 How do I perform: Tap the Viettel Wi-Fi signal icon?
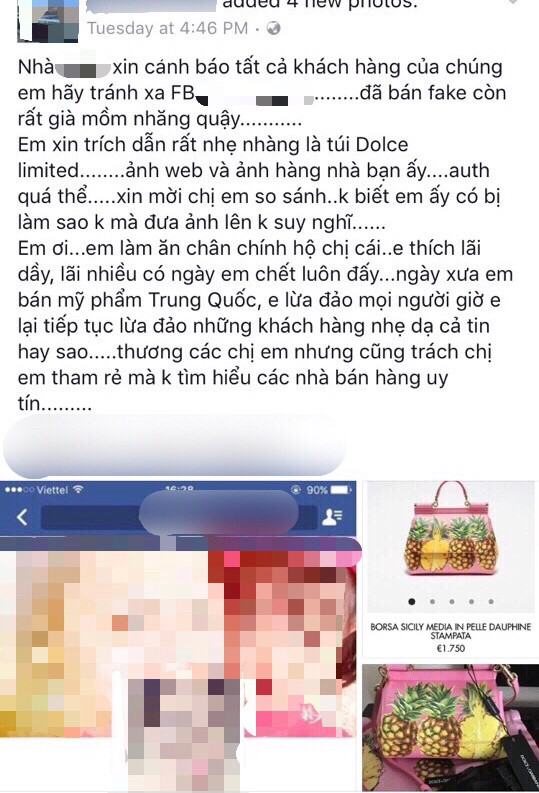pyautogui.click(x=78, y=489)
